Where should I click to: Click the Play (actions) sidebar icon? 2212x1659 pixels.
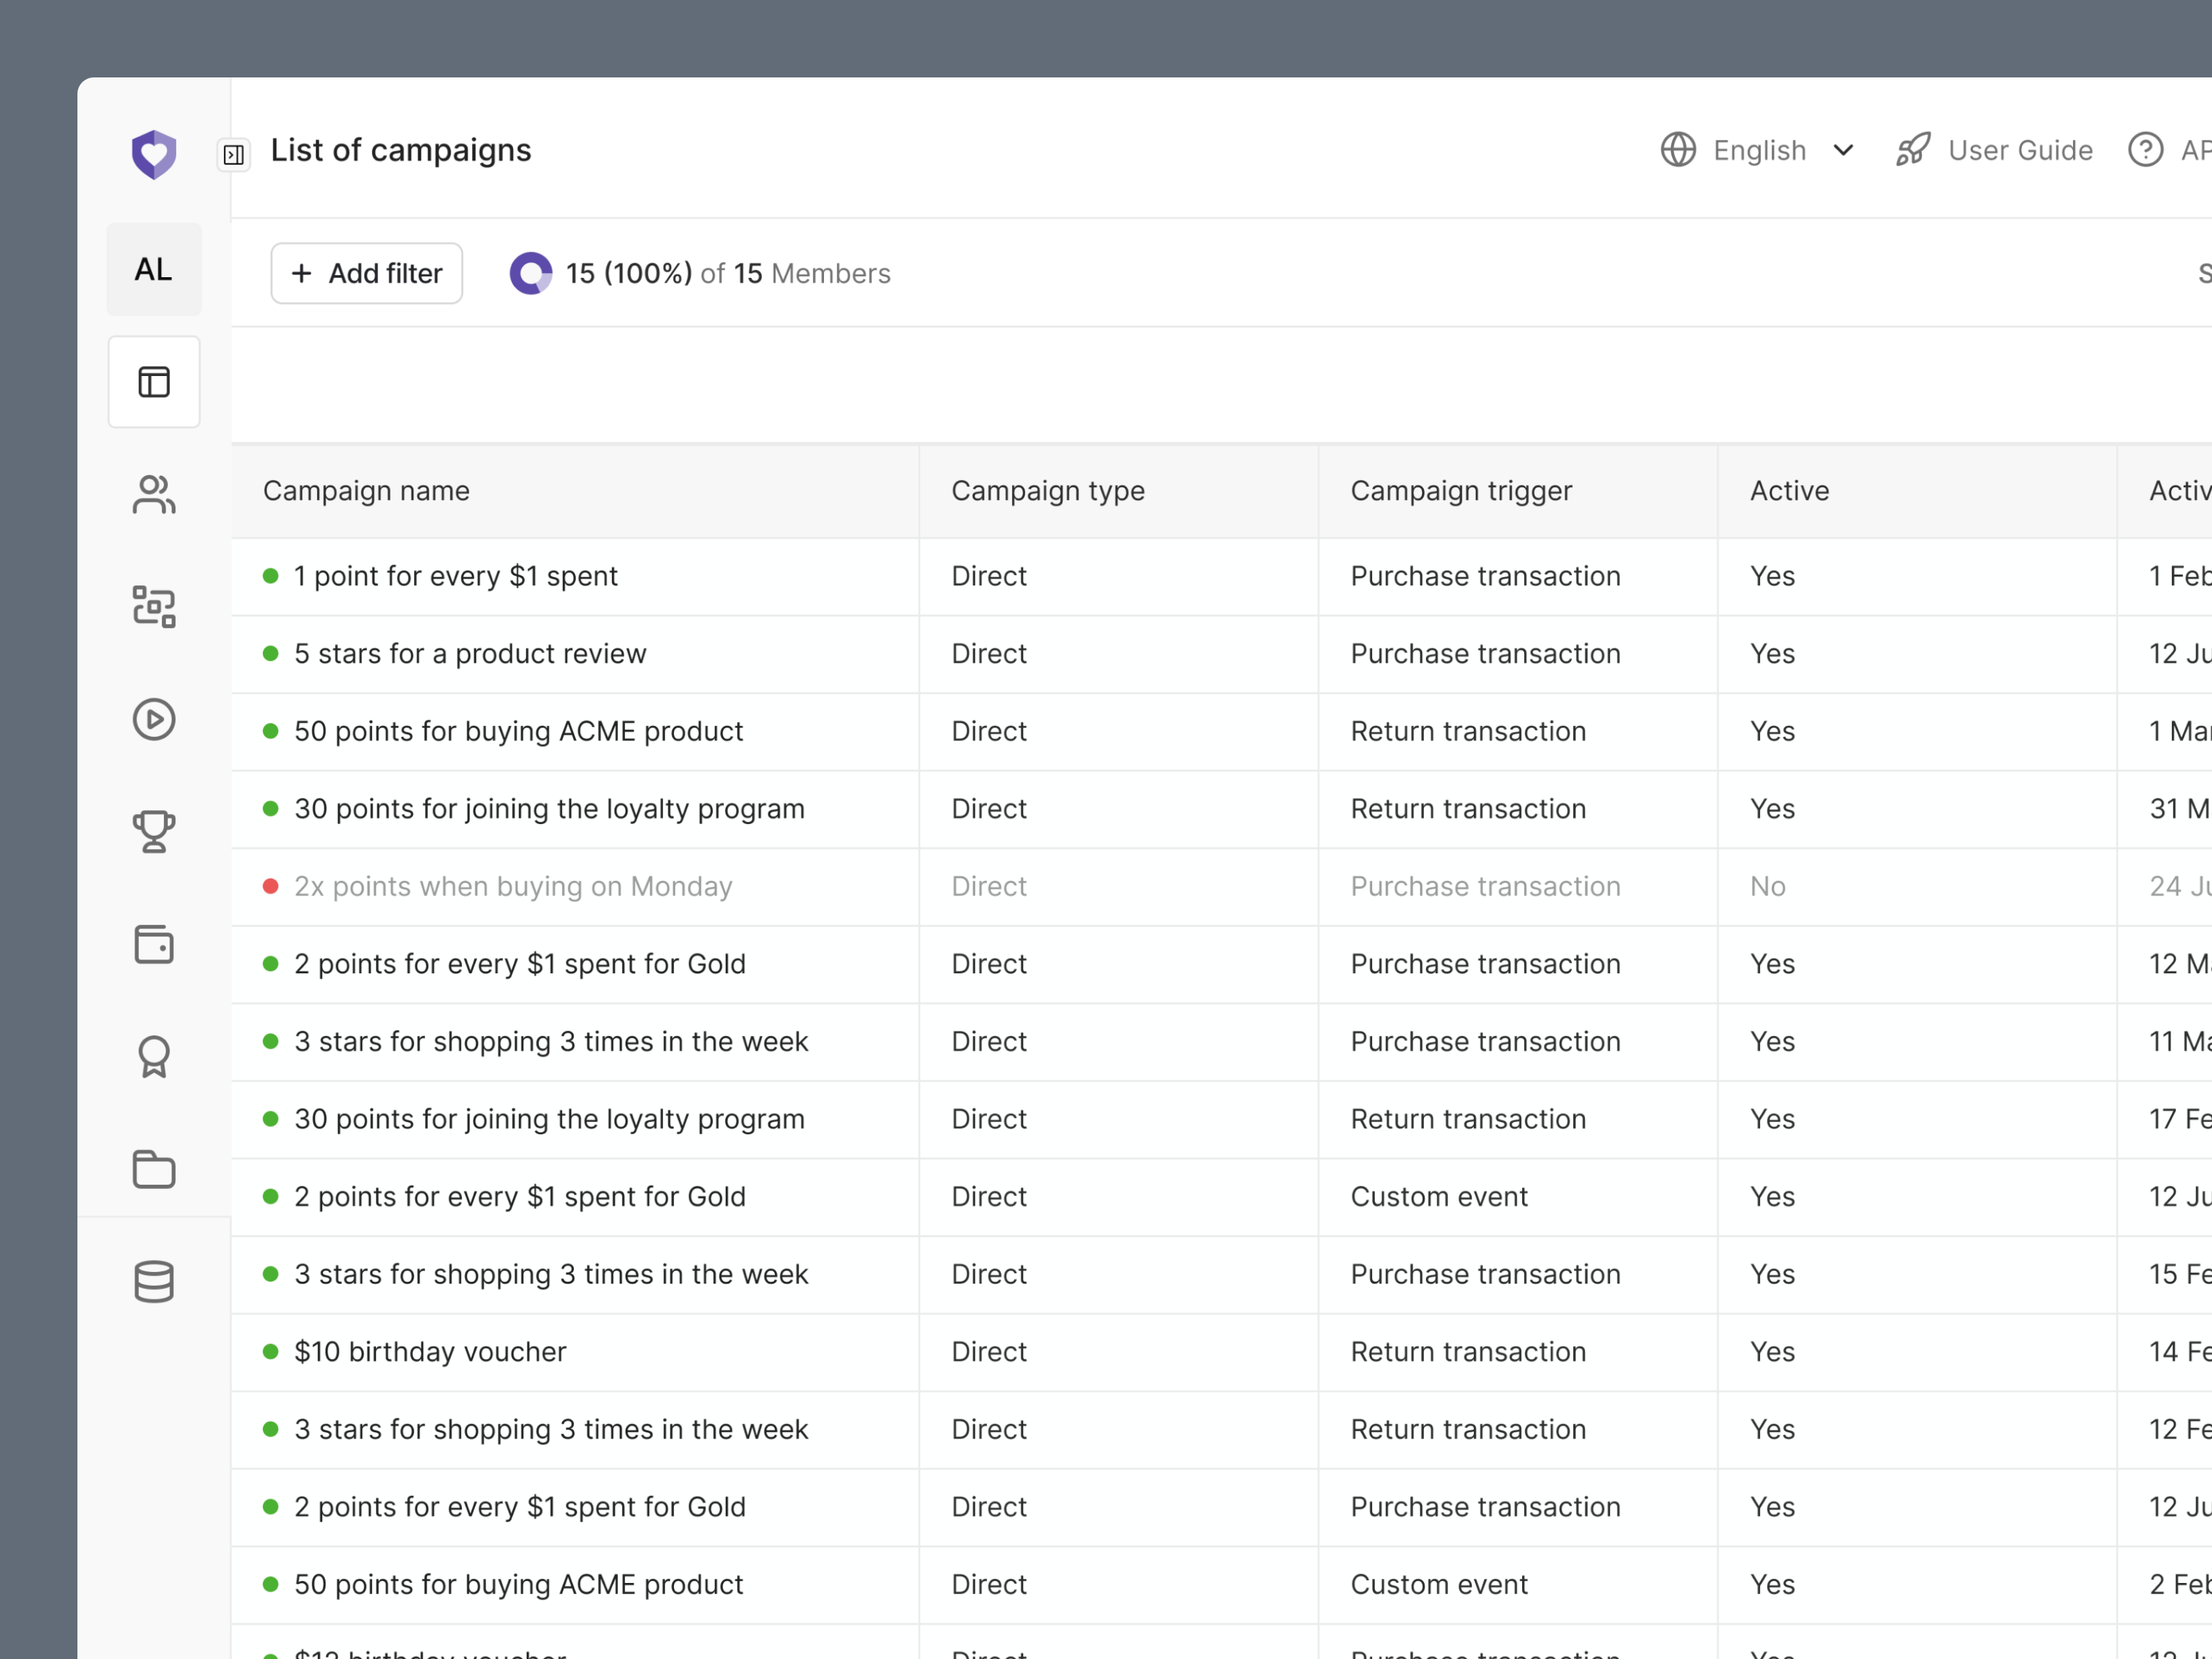(x=153, y=719)
